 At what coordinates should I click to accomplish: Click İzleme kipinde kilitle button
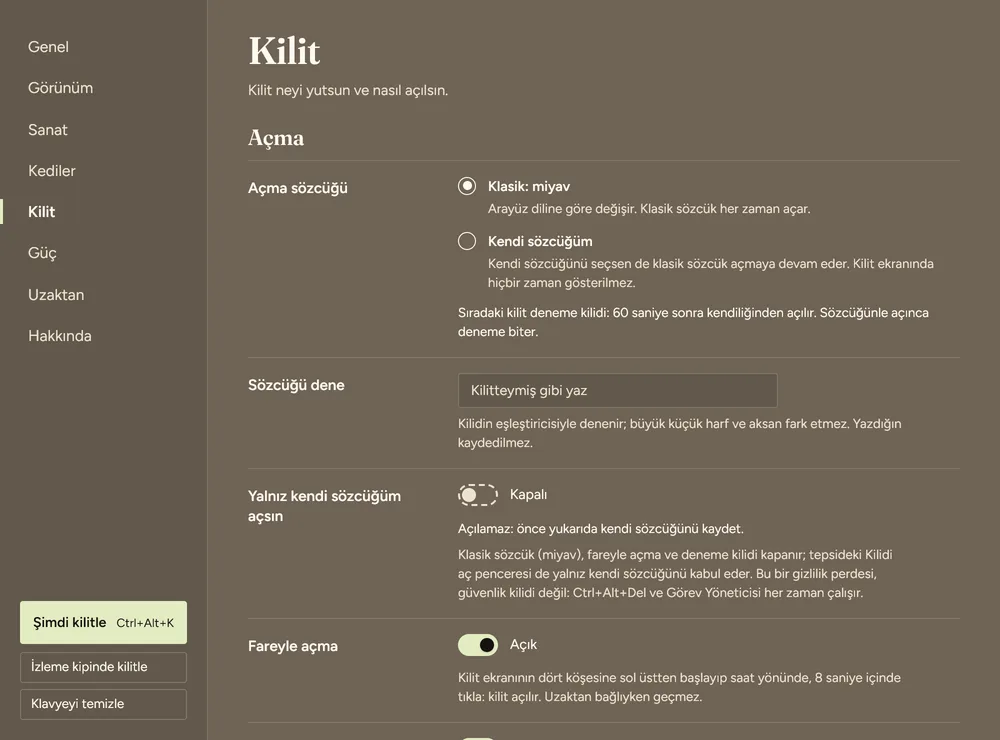pyautogui.click(x=103, y=667)
